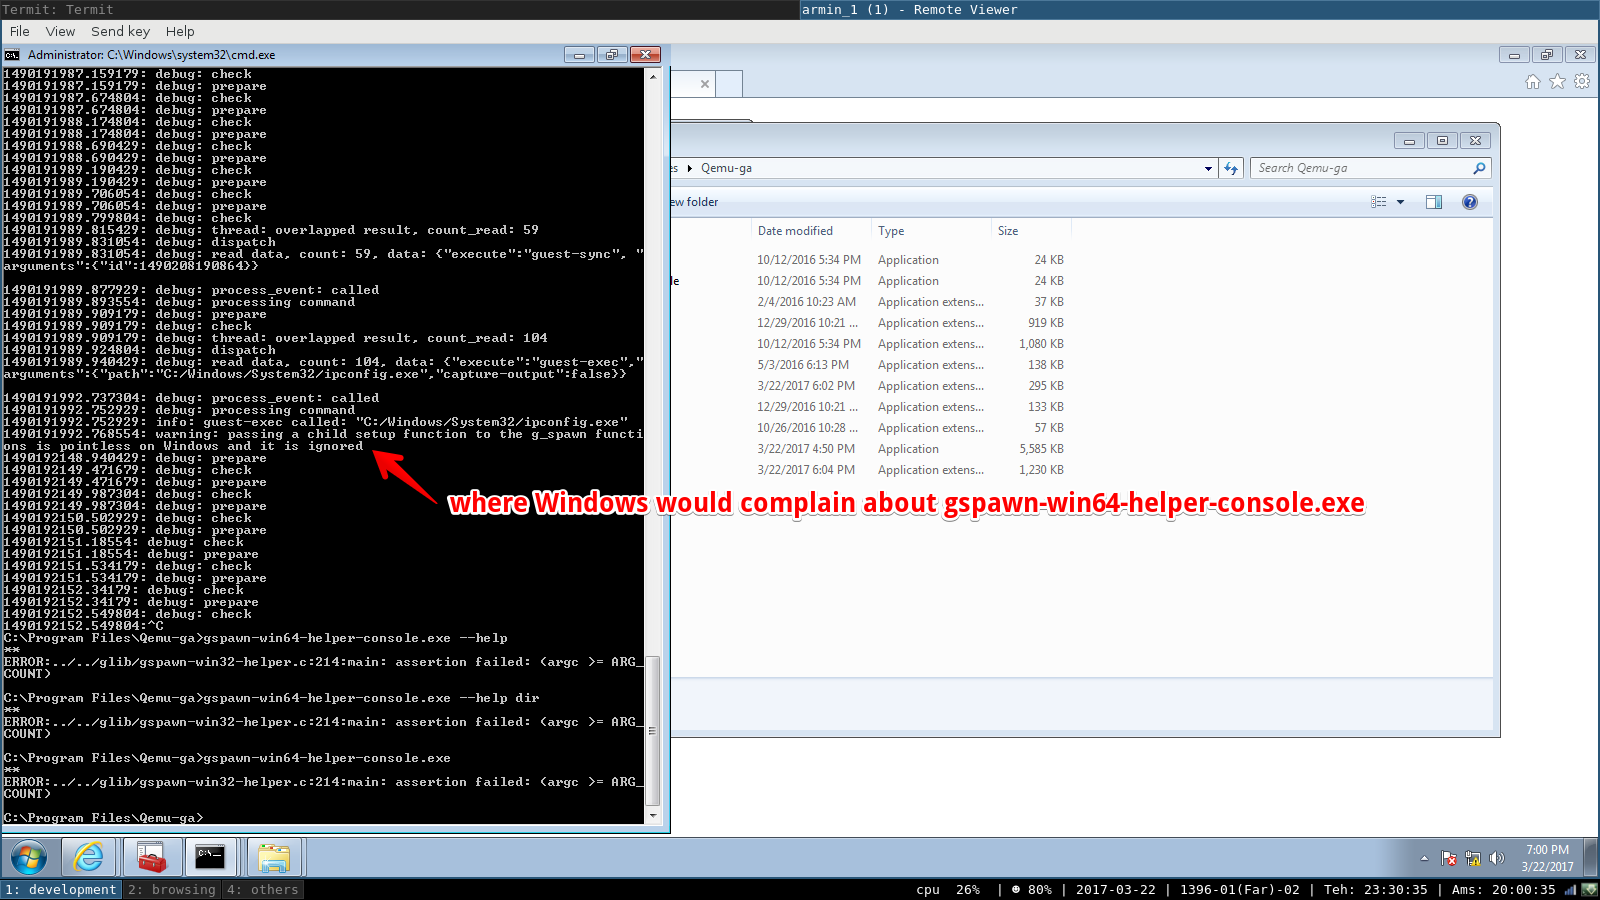Viewport: 1600px width, 900px height.
Task: Click the command prompt at C:\Program Files\Qemu-ga>
Action: tap(103, 818)
